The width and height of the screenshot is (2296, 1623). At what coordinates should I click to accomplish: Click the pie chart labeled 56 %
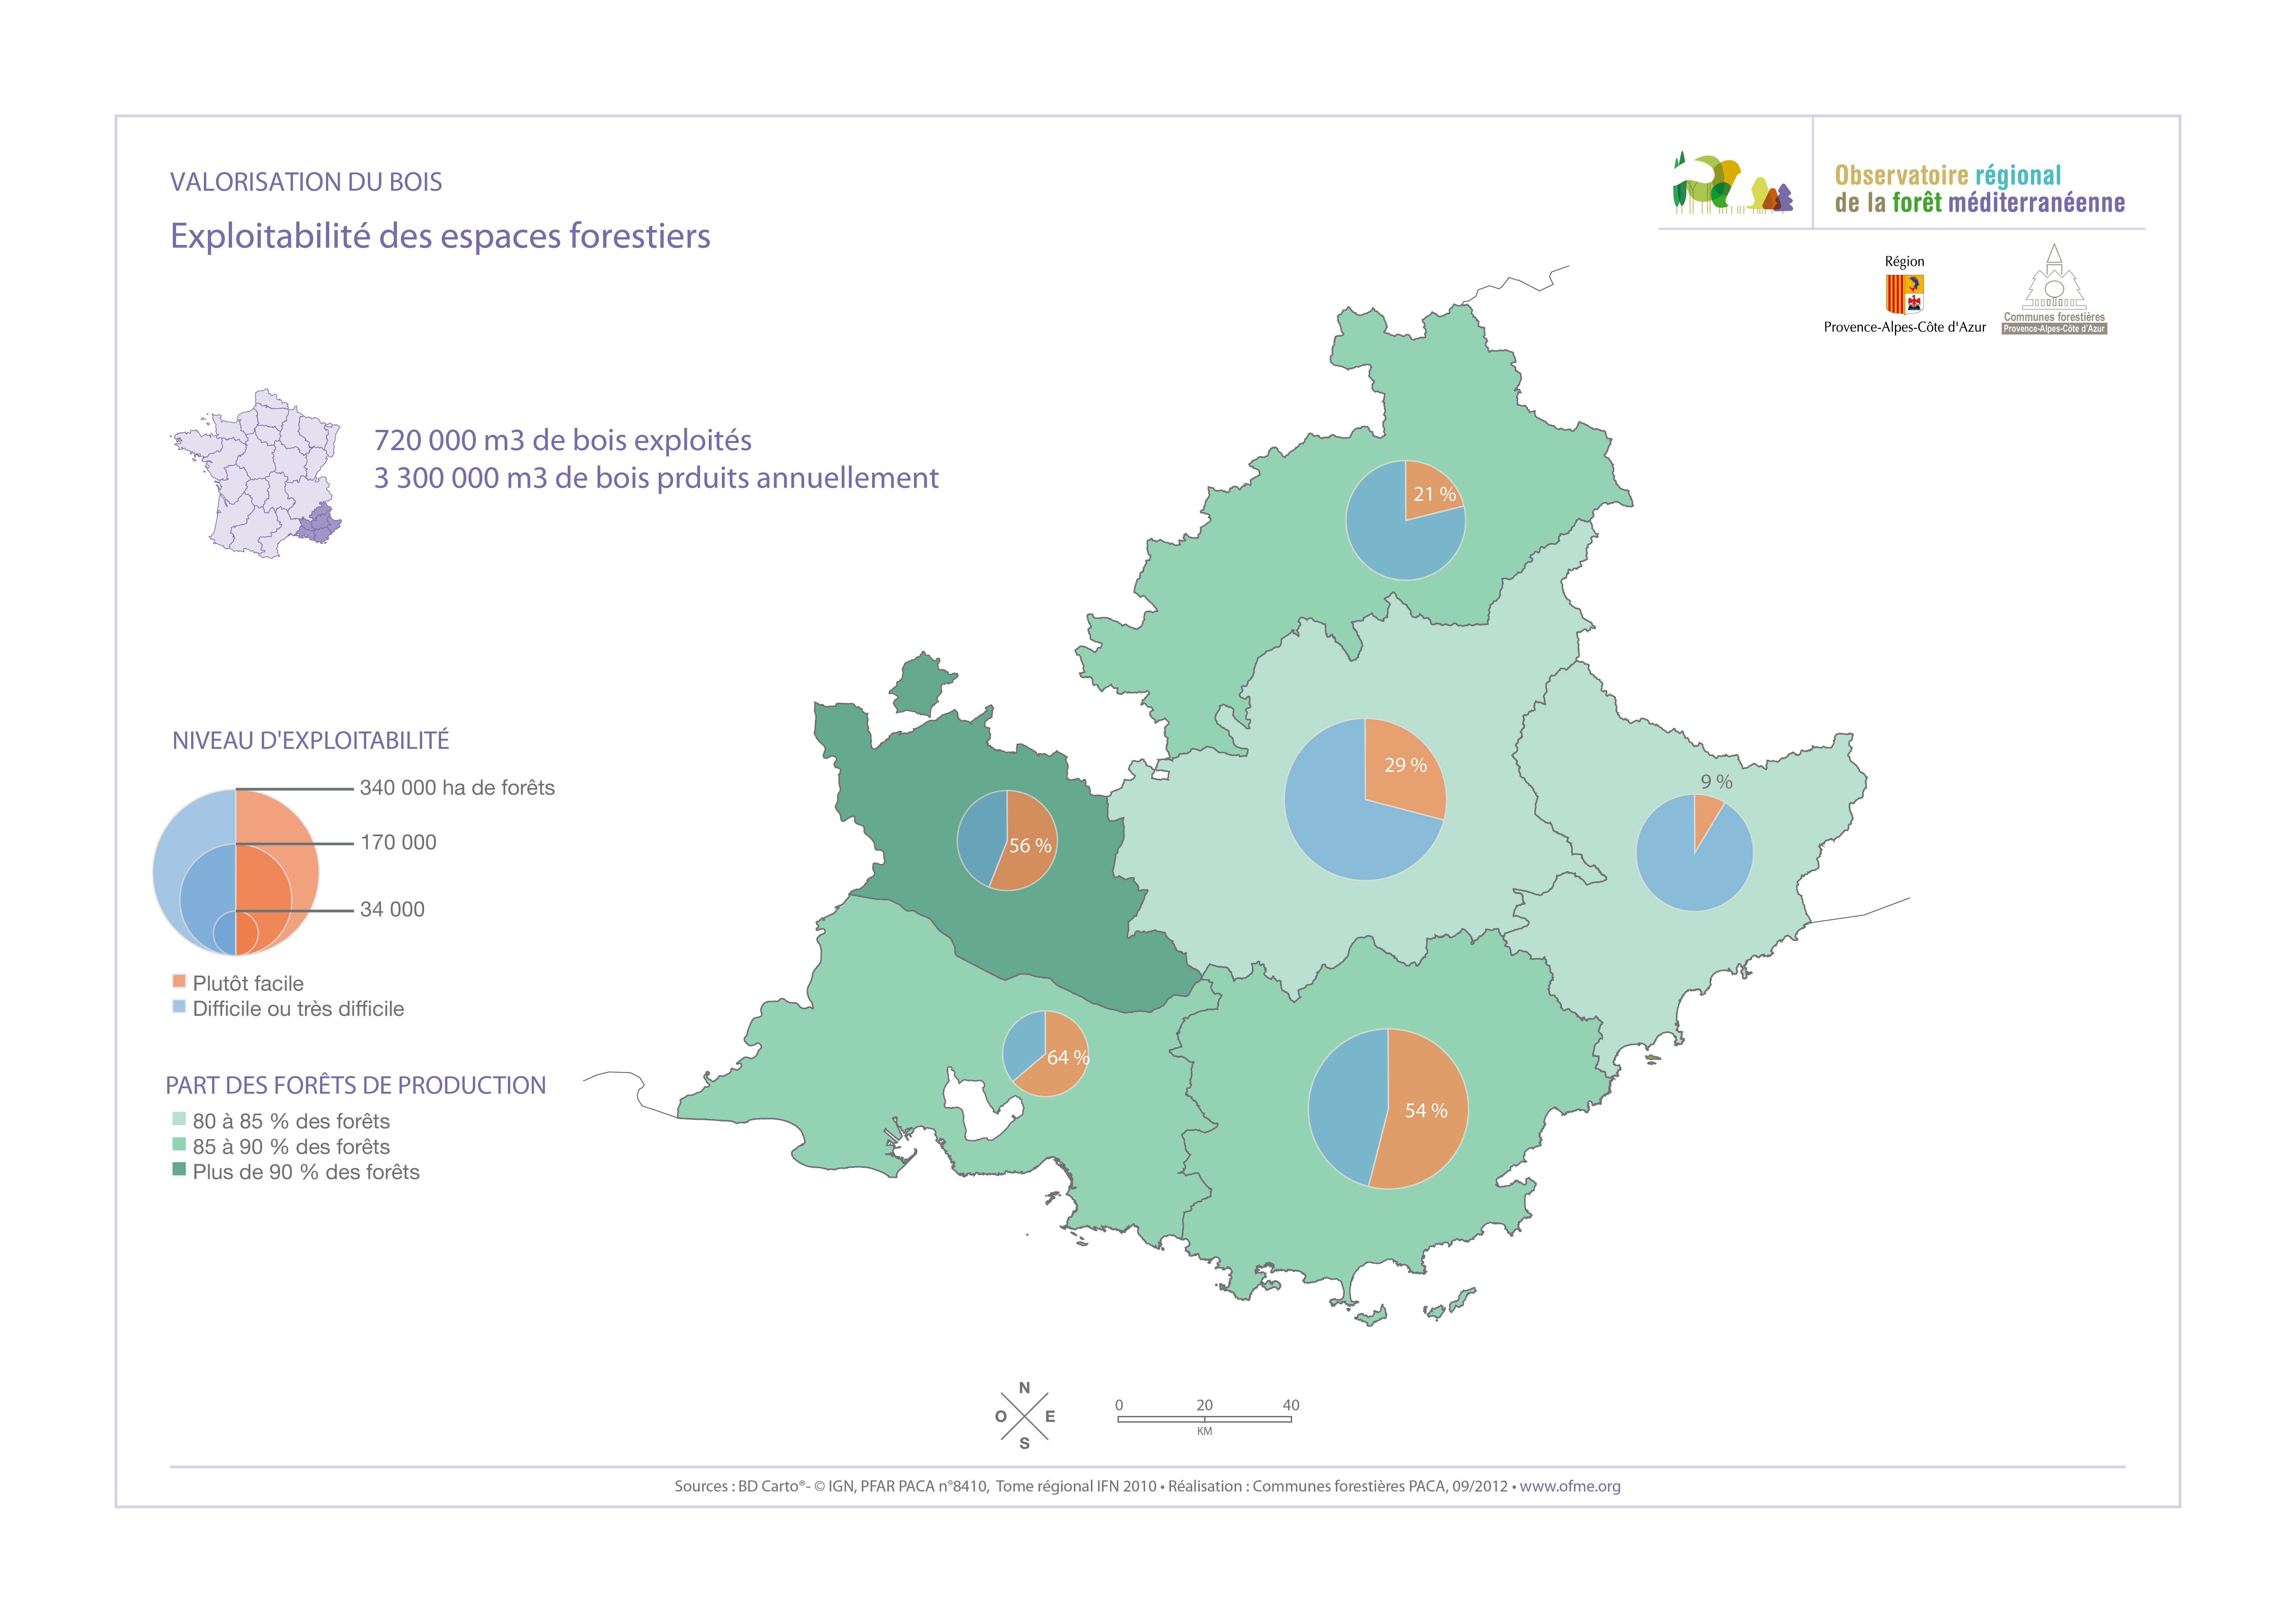1007,840
